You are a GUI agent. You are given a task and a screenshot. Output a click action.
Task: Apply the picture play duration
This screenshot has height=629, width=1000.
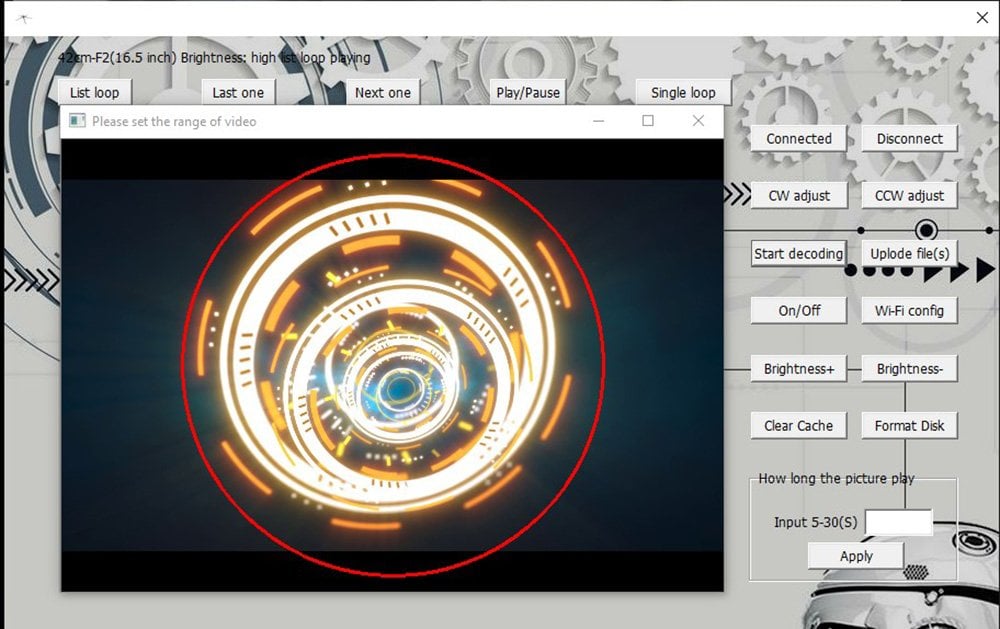click(x=856, y=556)
